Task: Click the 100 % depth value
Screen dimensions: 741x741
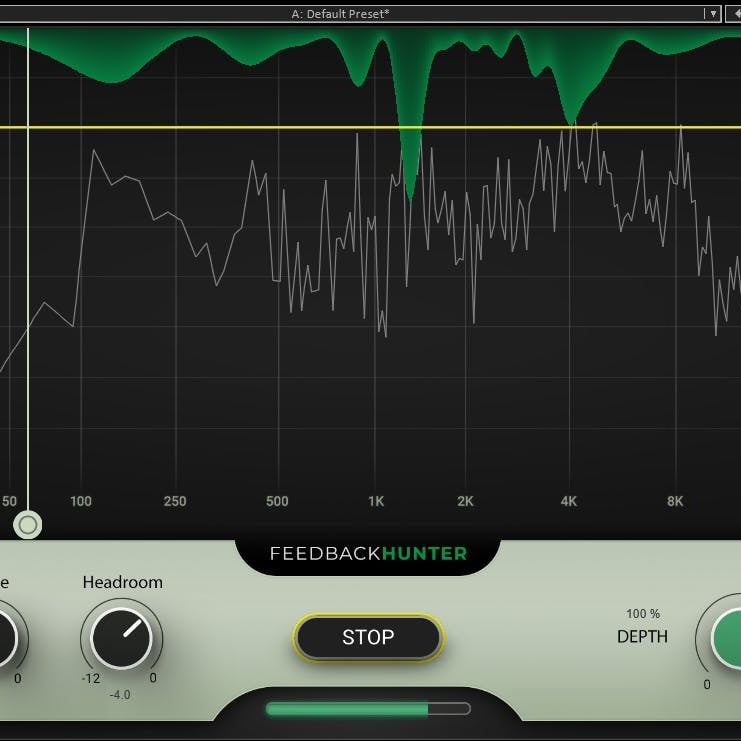Action: tap(643, 613)
